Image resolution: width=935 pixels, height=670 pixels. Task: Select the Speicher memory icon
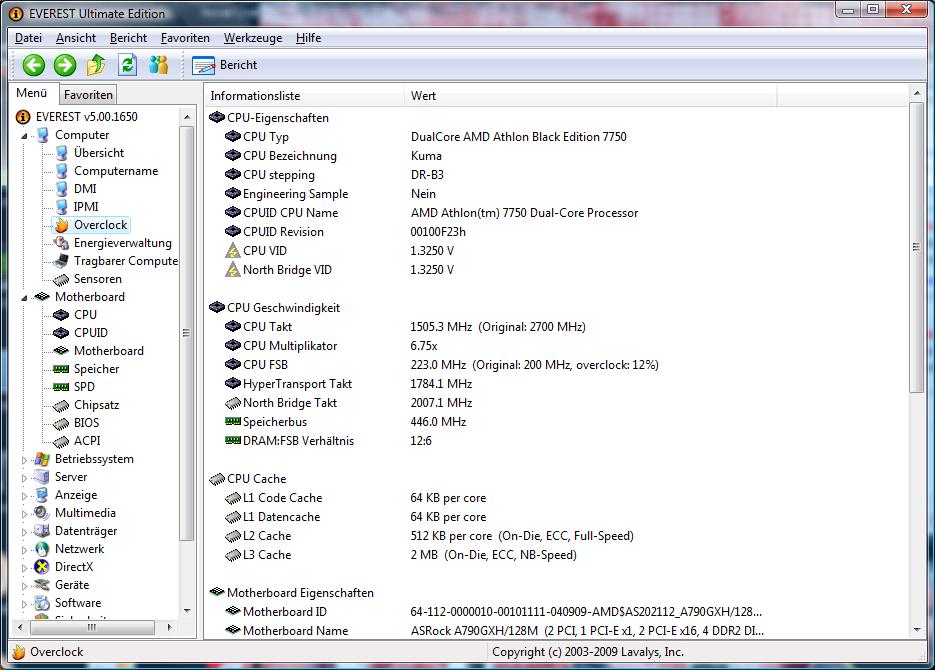click(61, 369)
